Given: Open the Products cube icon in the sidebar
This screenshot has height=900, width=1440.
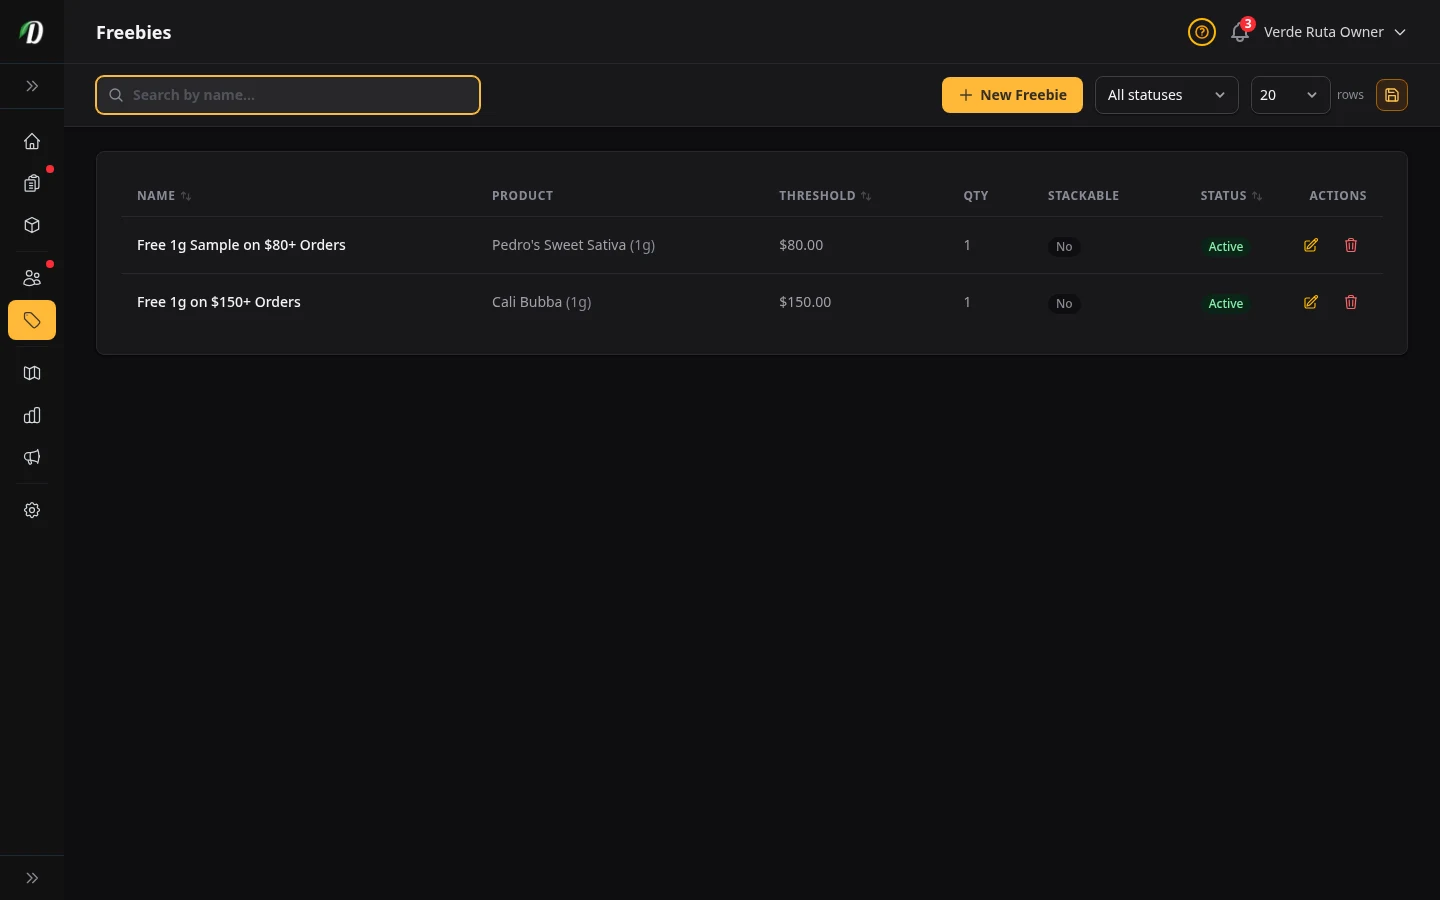Looking at the screenshot, I should tap(32, 225).
